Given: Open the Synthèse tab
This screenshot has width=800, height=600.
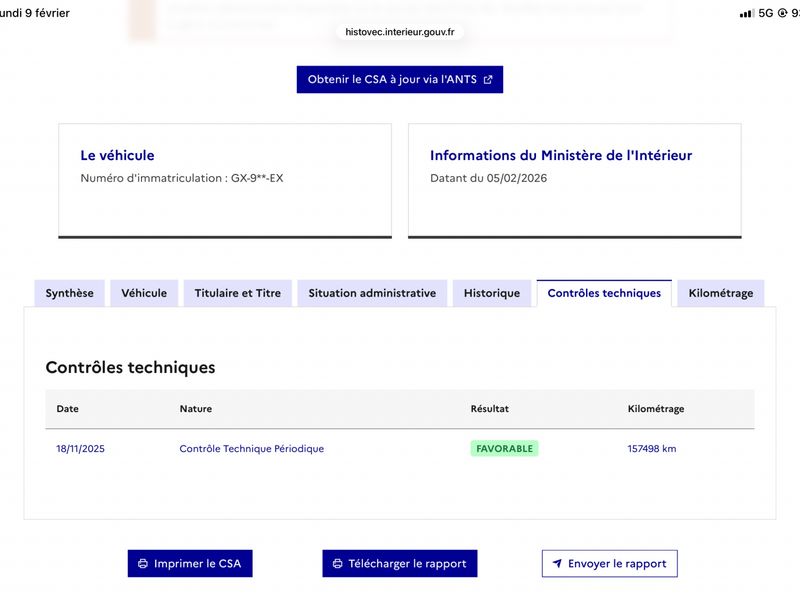Looking at the screenshot, I should tap(70, 293).
